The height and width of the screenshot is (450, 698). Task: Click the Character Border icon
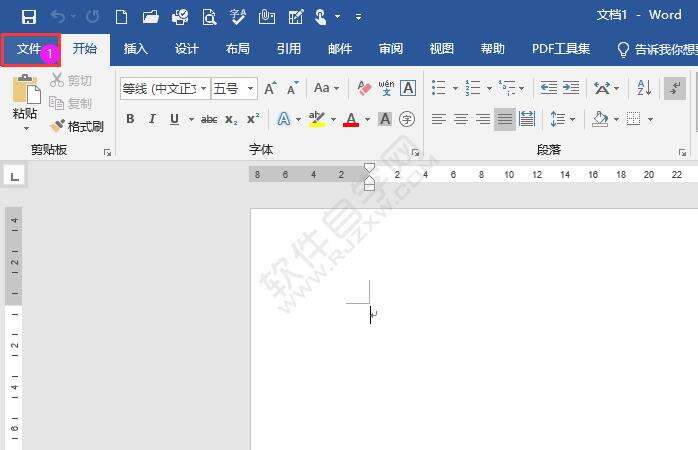(408, 88)
